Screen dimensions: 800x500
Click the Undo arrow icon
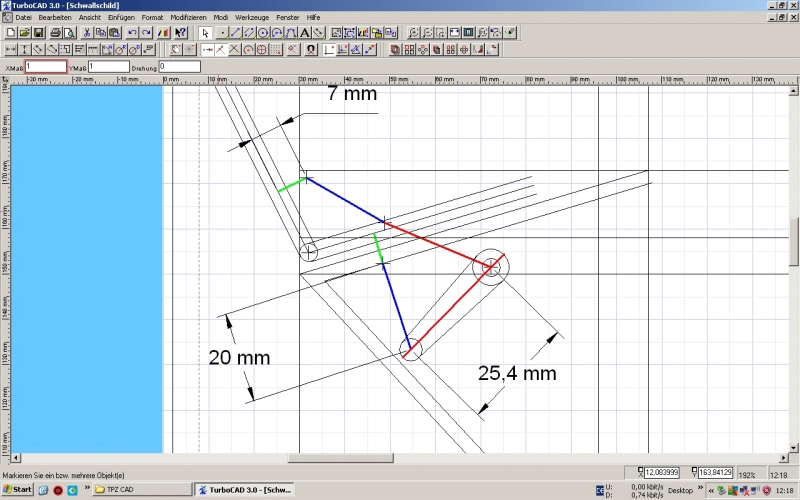pyautogui.click(x=133, y=32)
